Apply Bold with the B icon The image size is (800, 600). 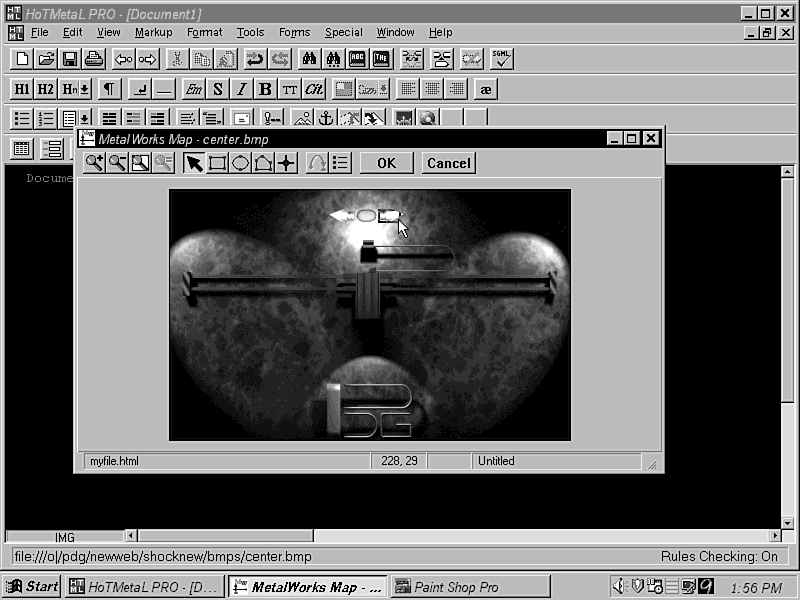click(265, 89)
